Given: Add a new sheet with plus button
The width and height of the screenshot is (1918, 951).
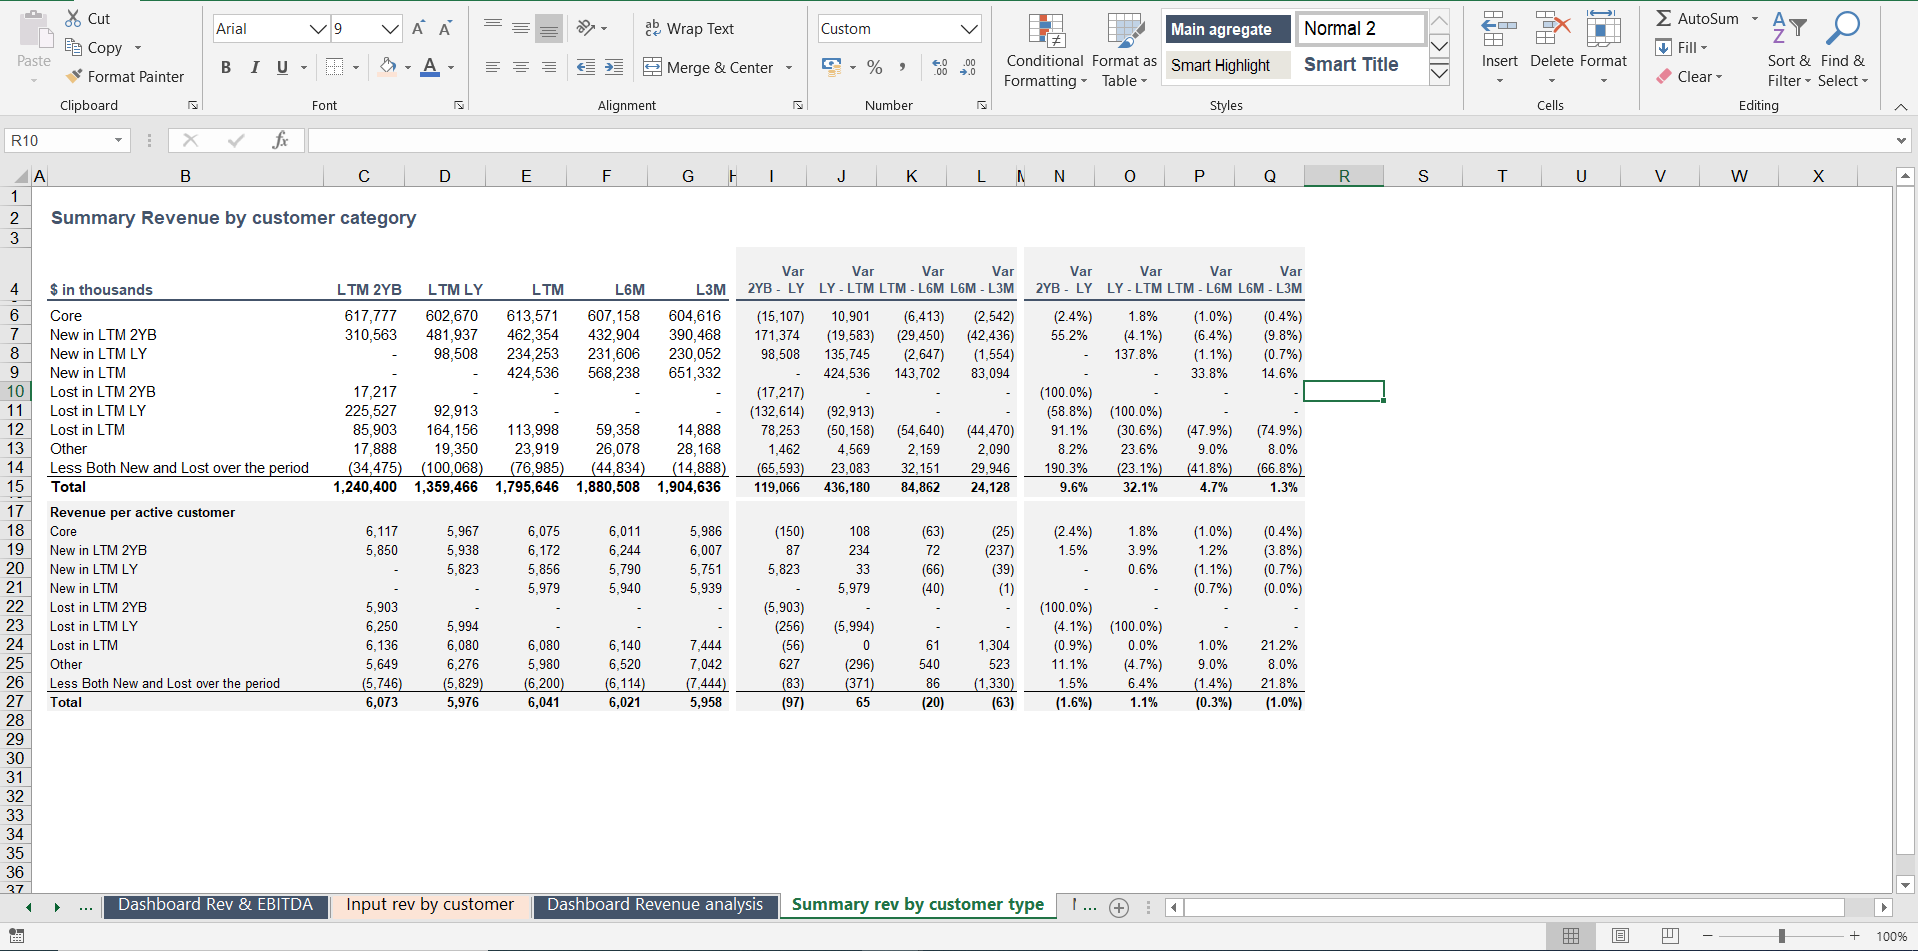Looking at the screenshot, I should 1119,907.
